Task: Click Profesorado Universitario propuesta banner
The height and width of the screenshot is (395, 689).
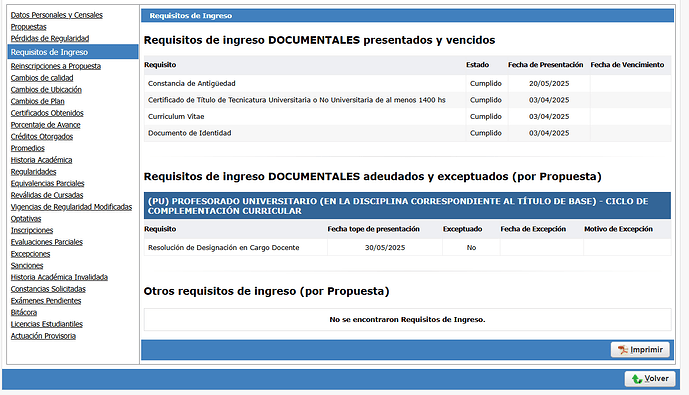Action: tap(407, 206)
